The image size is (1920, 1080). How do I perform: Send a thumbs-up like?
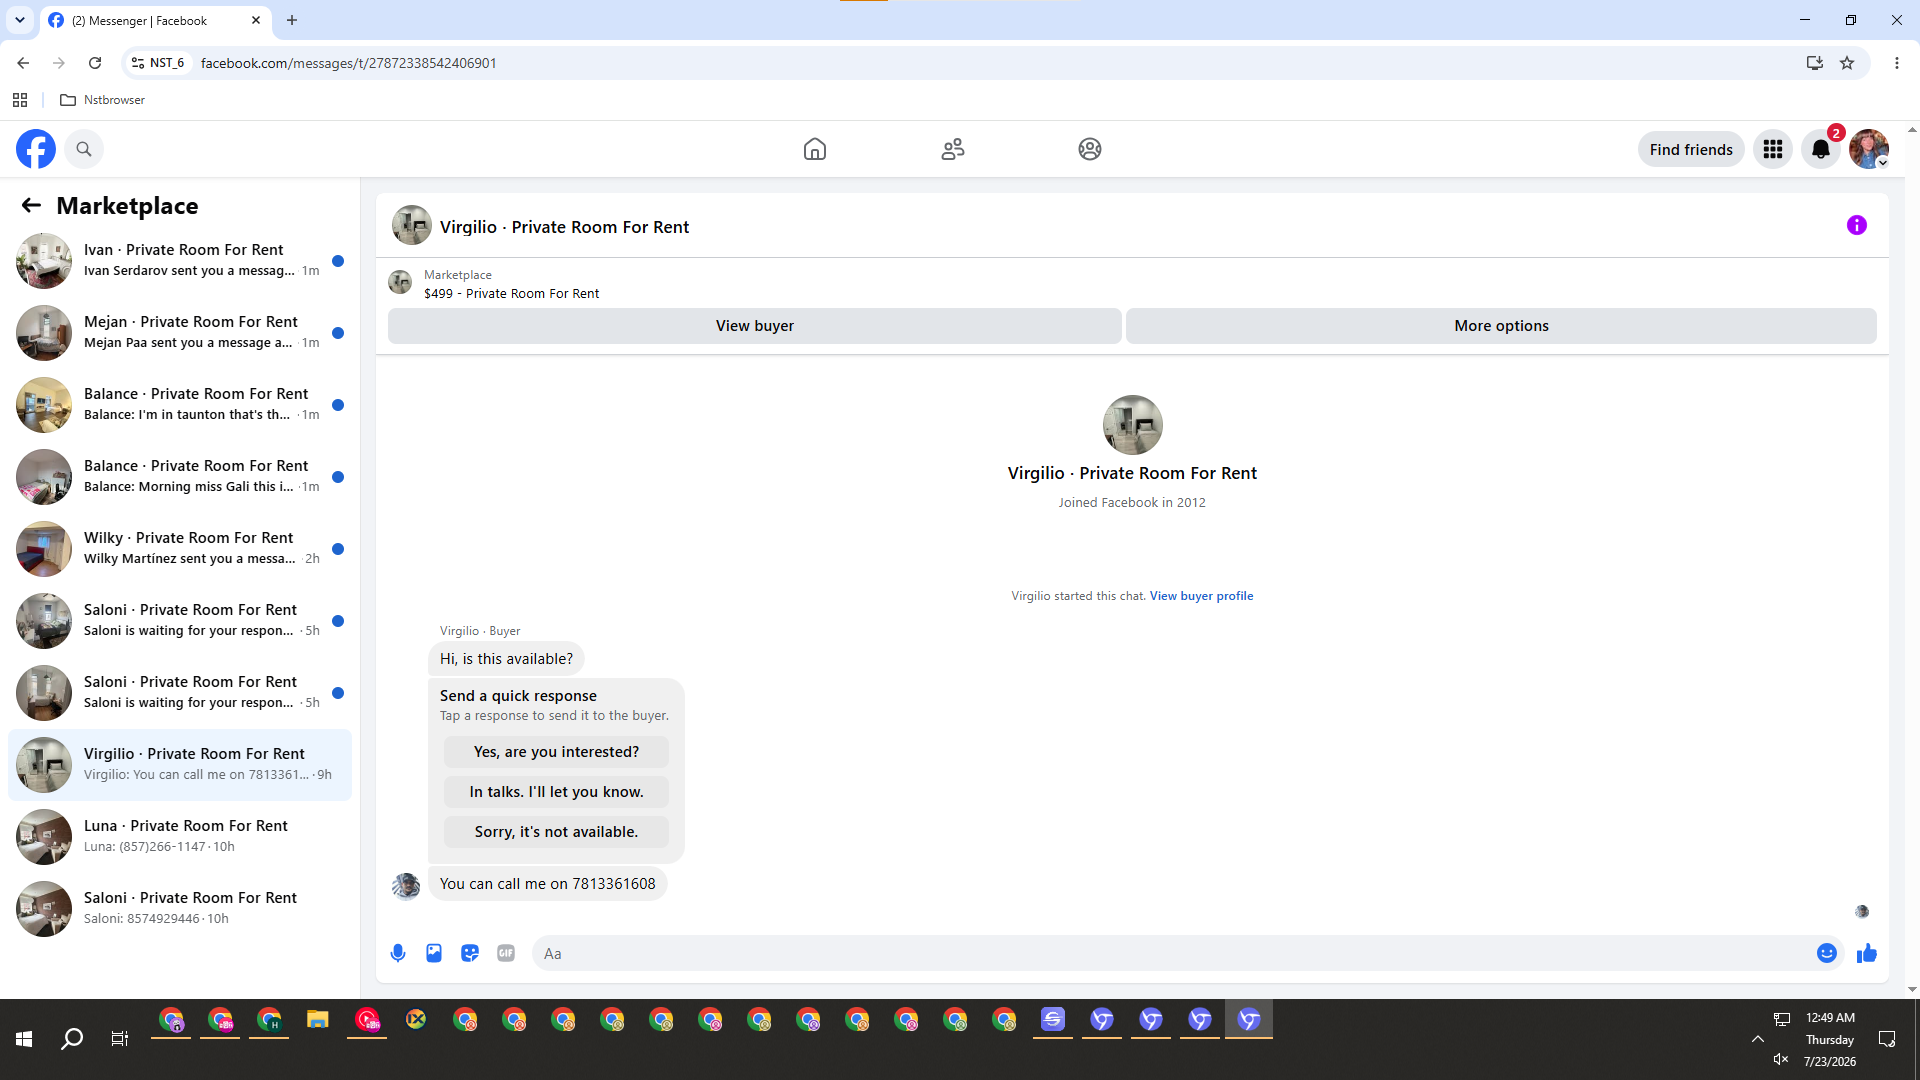click(x=1867, y=953)
